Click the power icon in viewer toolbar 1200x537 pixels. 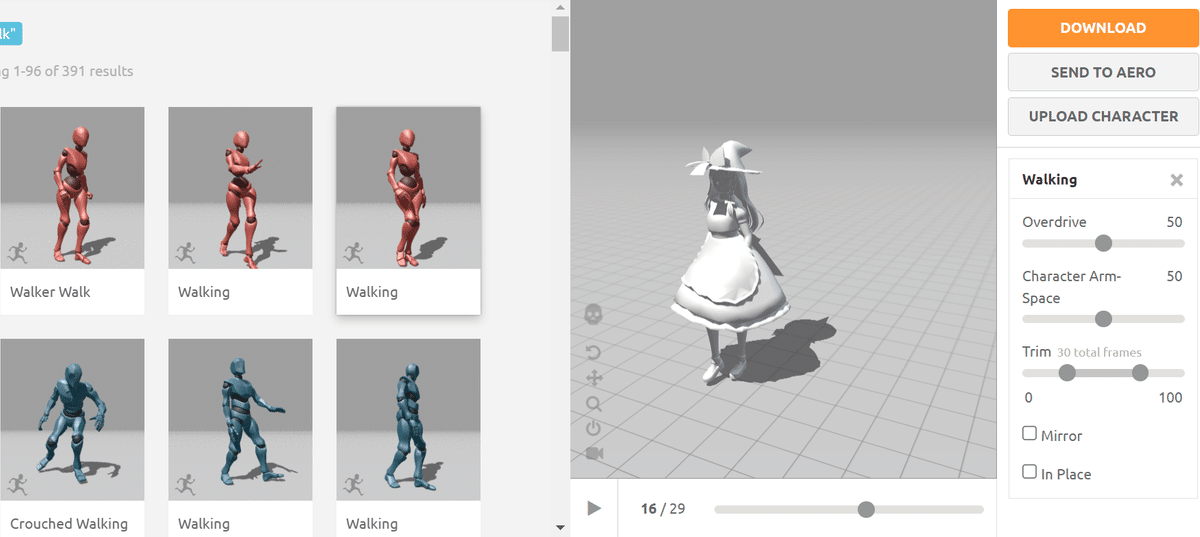[593, 428]
